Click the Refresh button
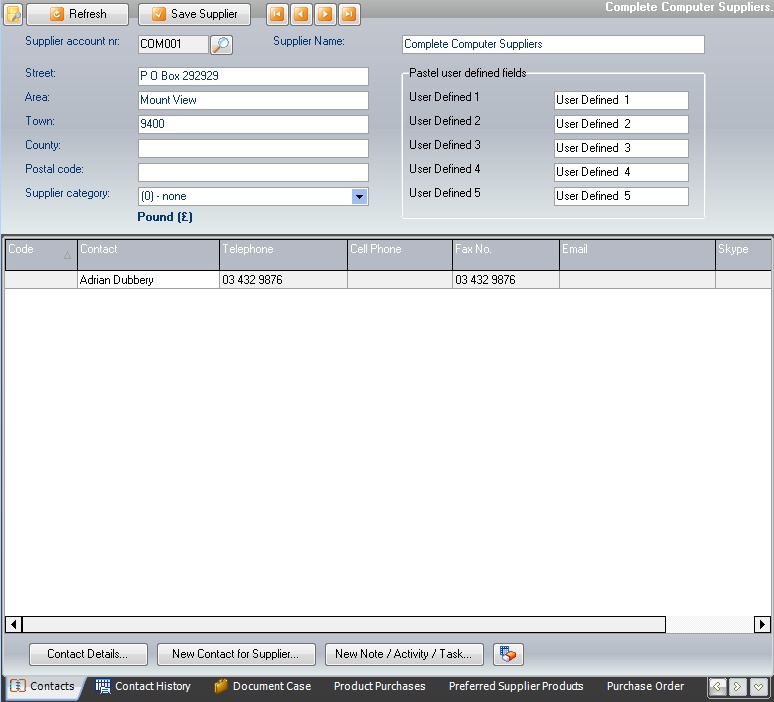 coord(77,14)
